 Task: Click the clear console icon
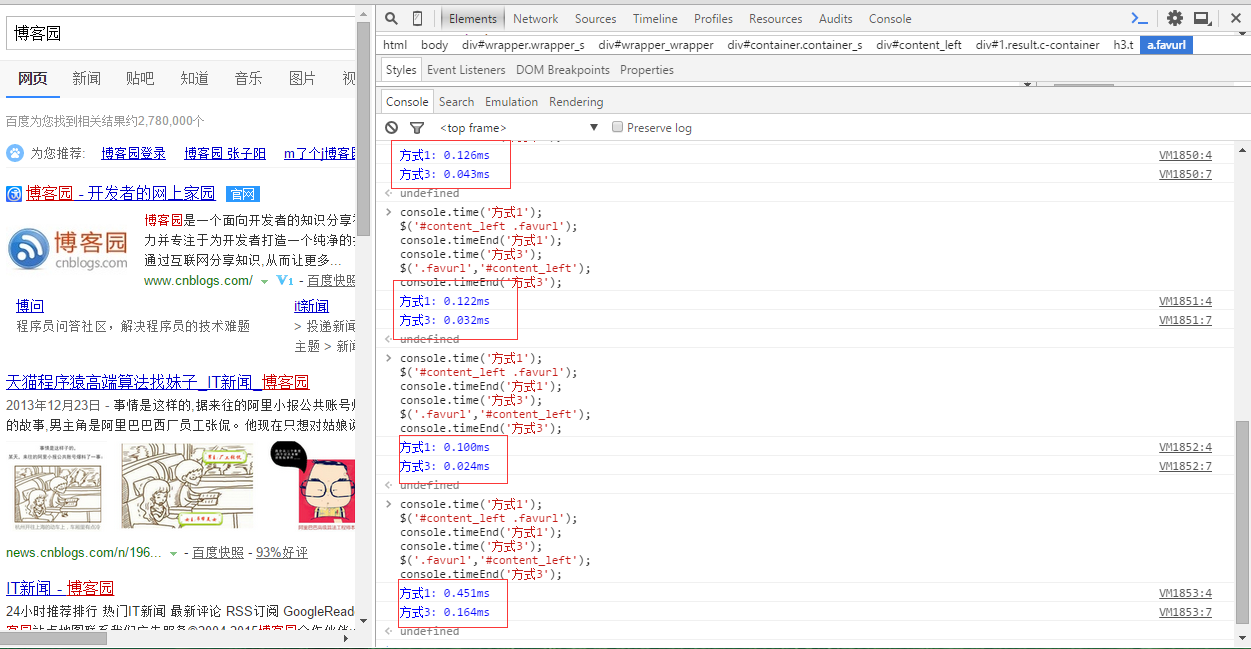(x=392, y=128)
